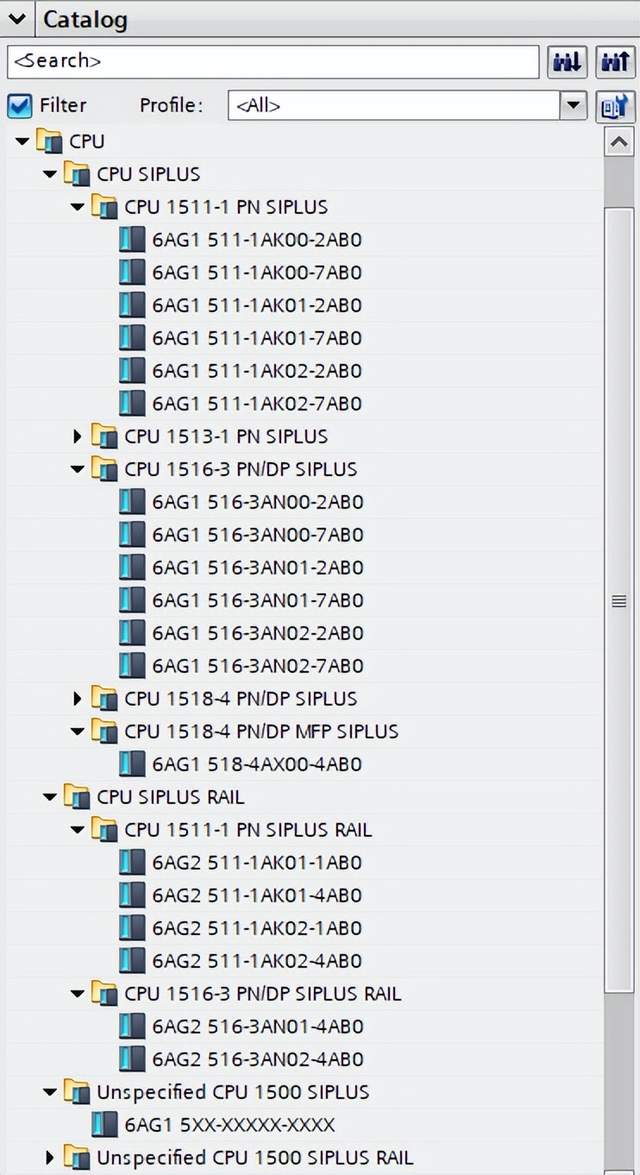
Task: Click the CPU SIPLUS folder icon
Action: coord(76,175)
